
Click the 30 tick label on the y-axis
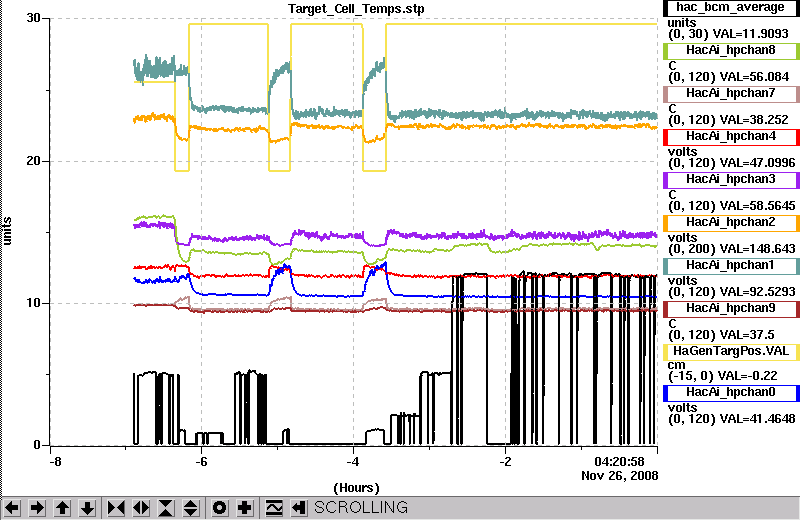pos(33,18)
